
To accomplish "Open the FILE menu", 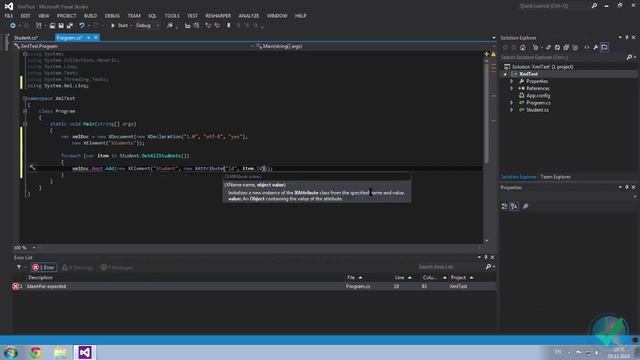I will coord(9,16).
